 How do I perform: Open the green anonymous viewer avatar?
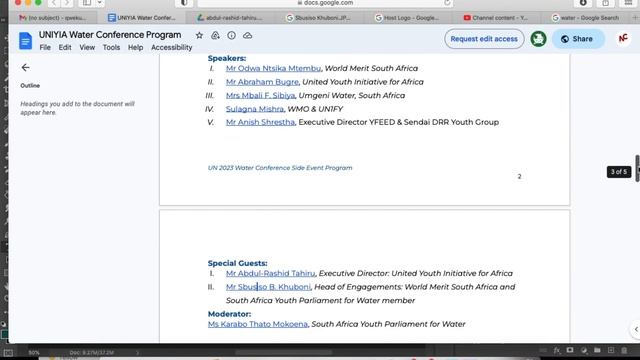click(538, 39)
